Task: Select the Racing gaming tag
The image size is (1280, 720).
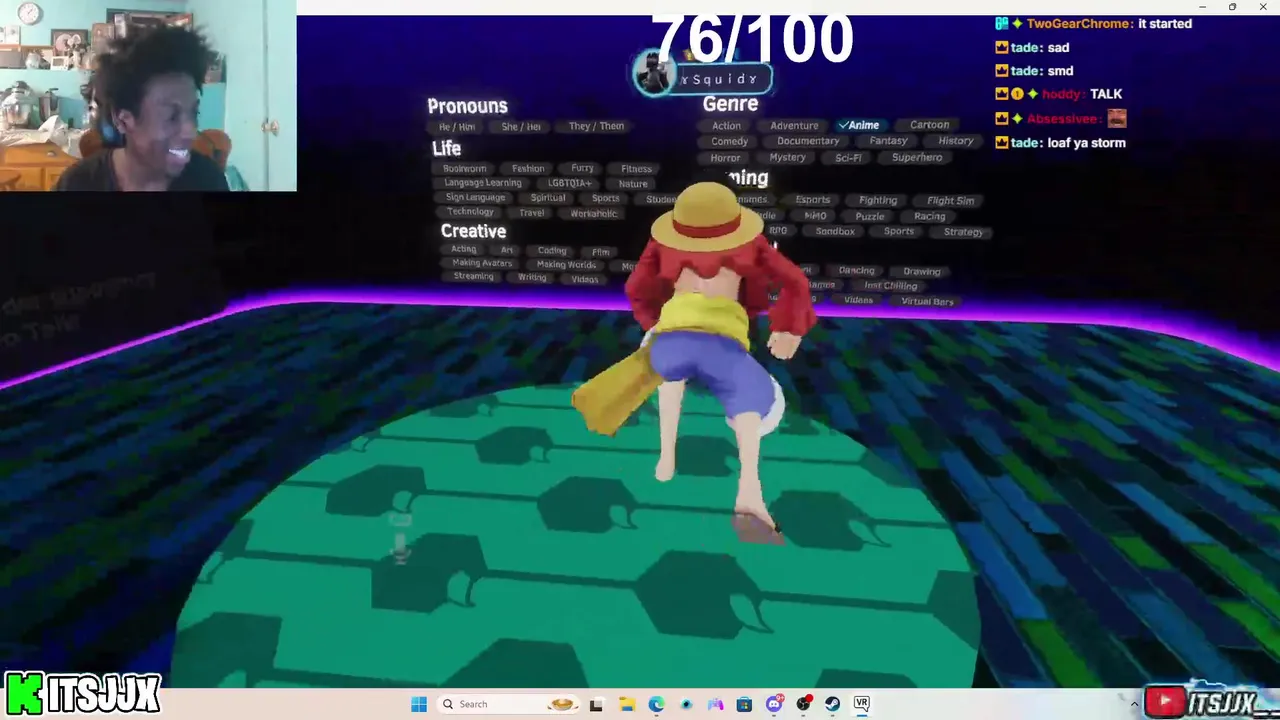Action: click(929, 217)
